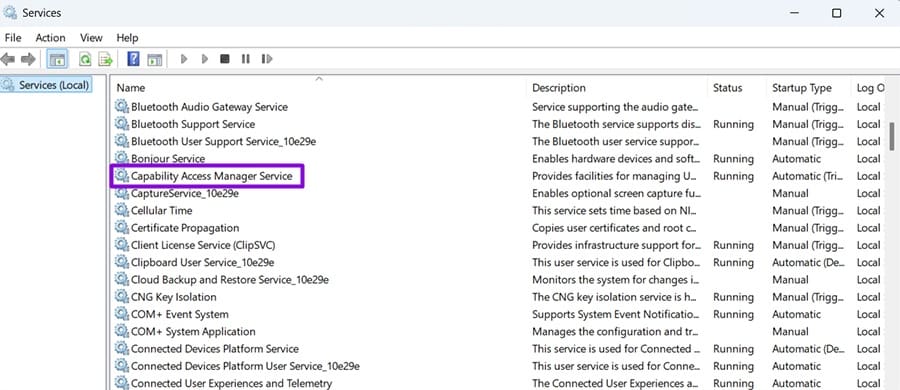The width and height of the screenshot is (900, 390).
Task: Click gear icon beside CNG Key Isolation
Action: tap(121, 296)
